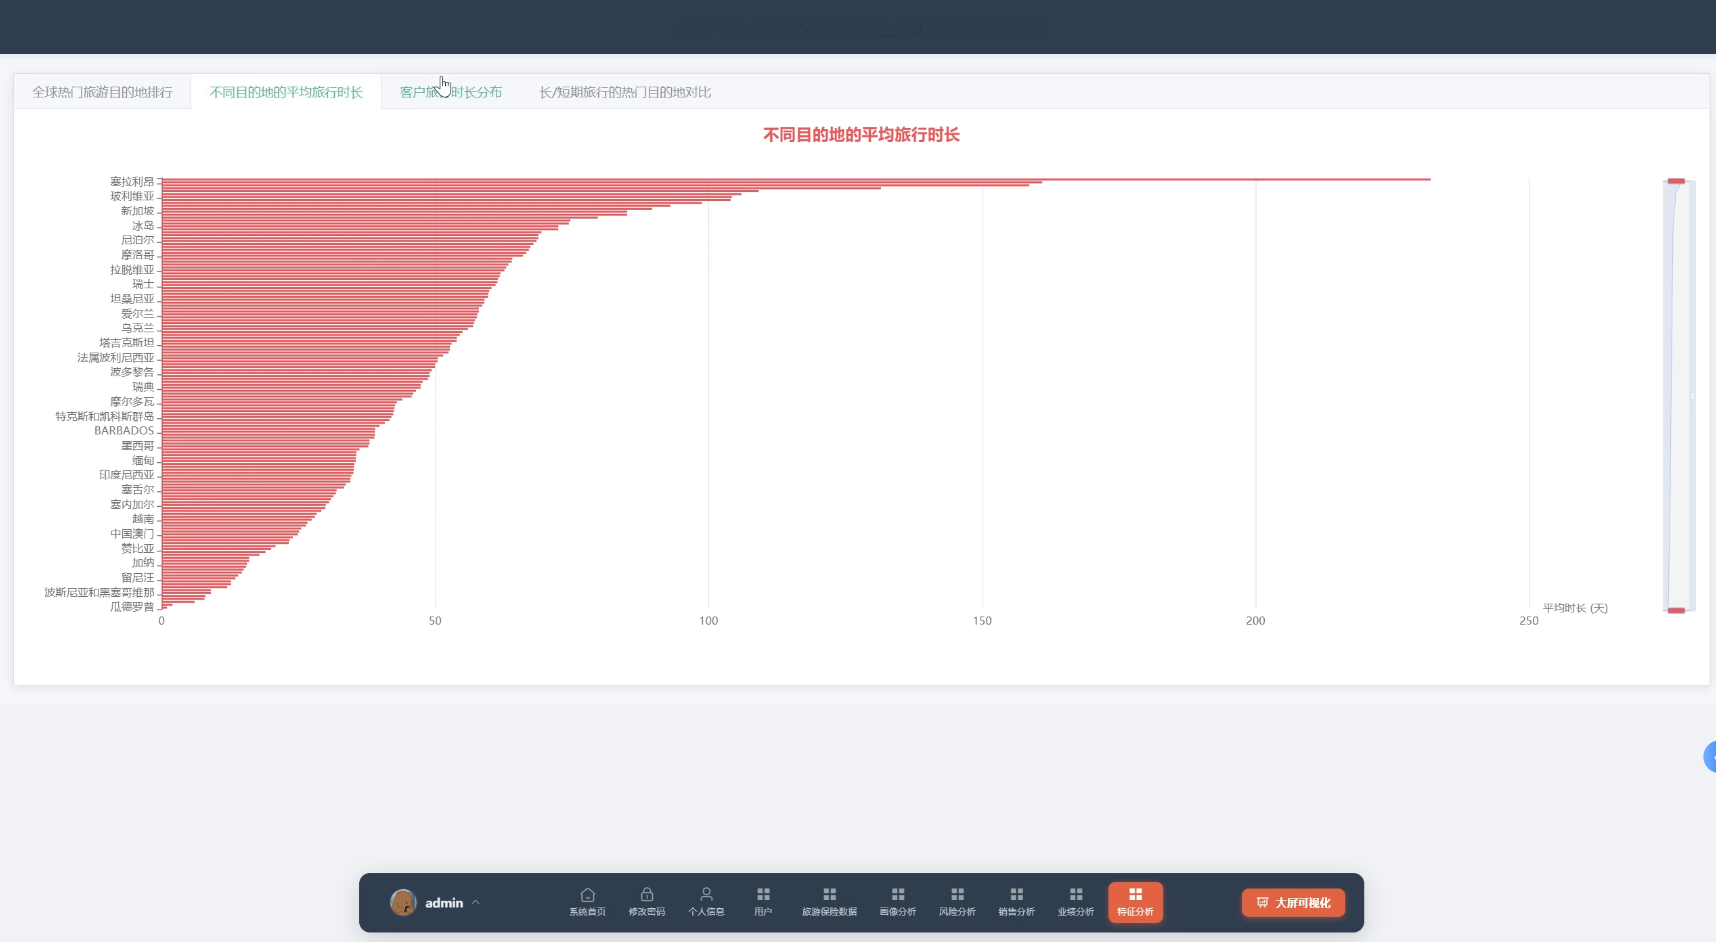The image size is (1716, 942).
Task: Click the chart title 不同目的地的平均旅行时长
Action: click(861, 135)
